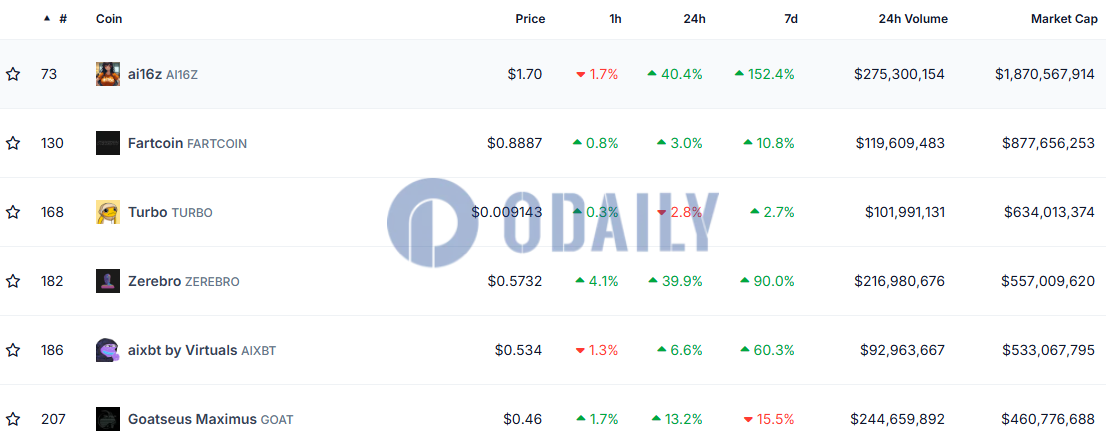Open the Zerebro coin name link
Viewport: 1106px width, 447px height.
tap(154, 281)
